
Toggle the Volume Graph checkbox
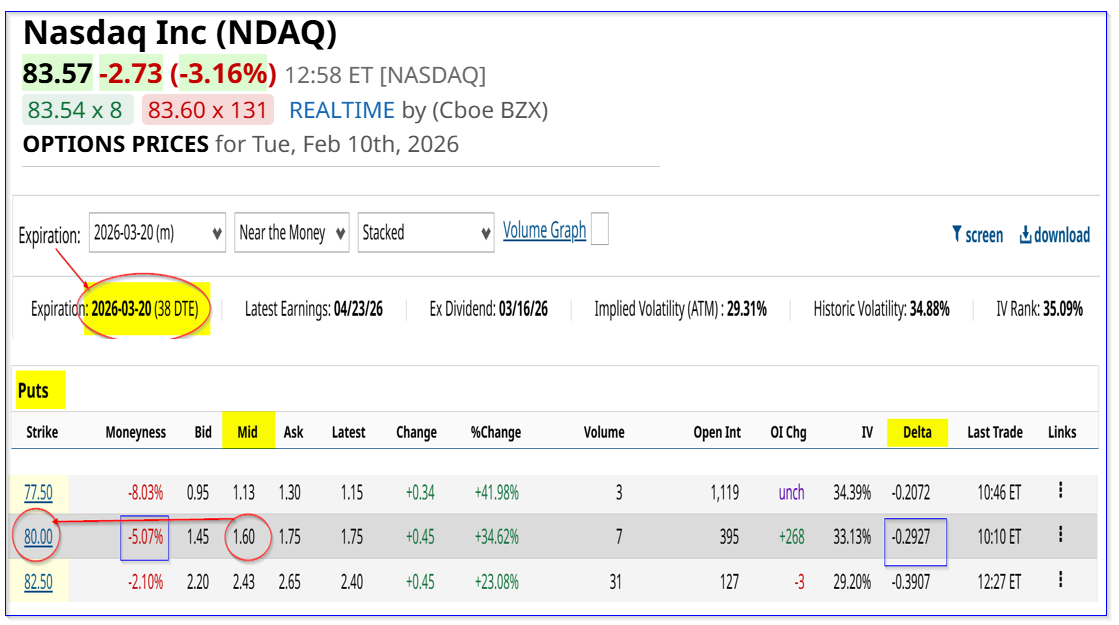[599, 230]
